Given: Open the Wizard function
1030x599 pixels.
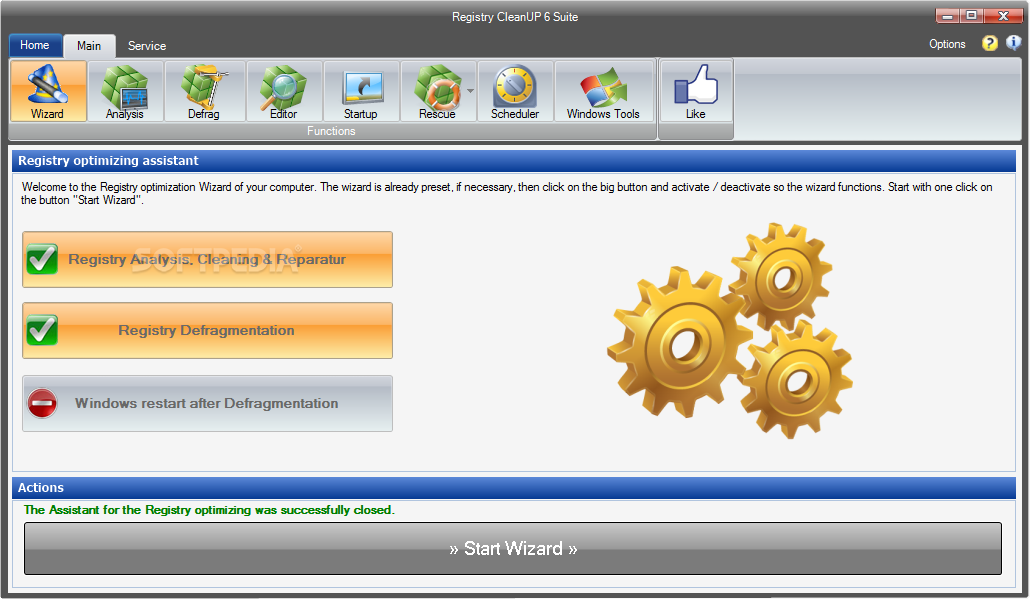Looking at the screenshot, I should [48, 91].
